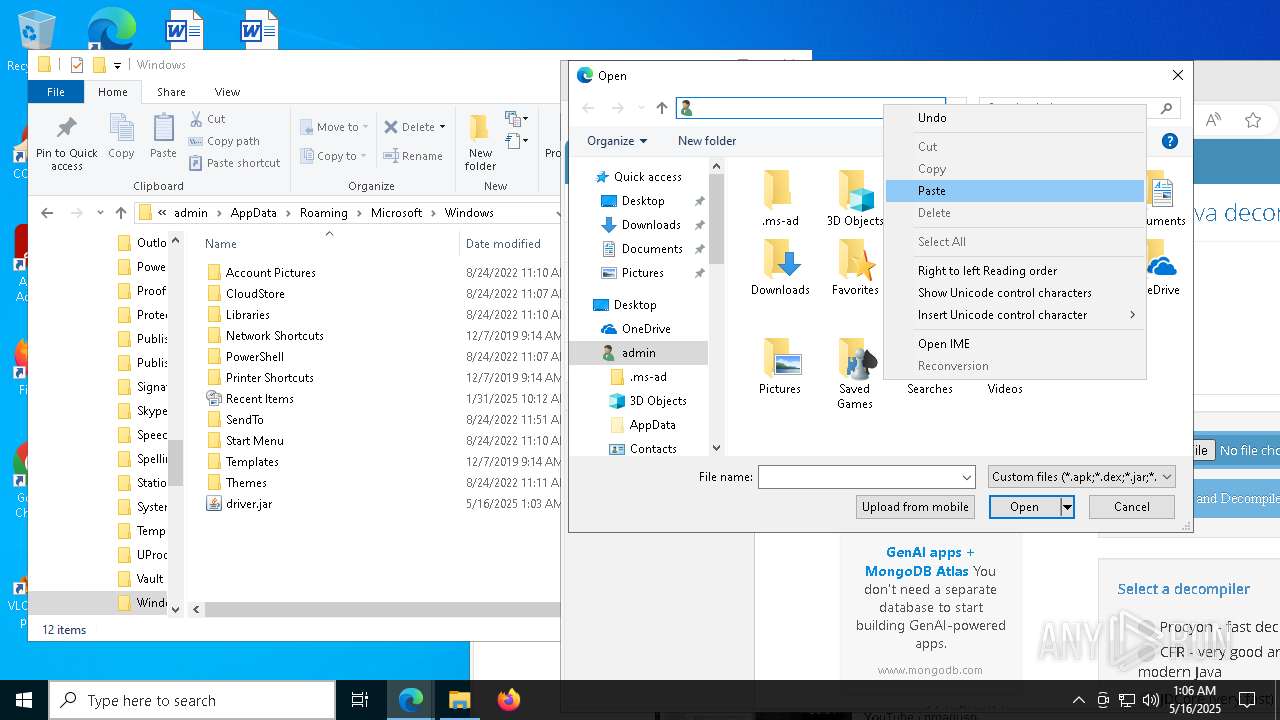Image resolution: width=1280 pixels, height=720 pixels.
Task: Click the File name input field
Action: point(858,477)
